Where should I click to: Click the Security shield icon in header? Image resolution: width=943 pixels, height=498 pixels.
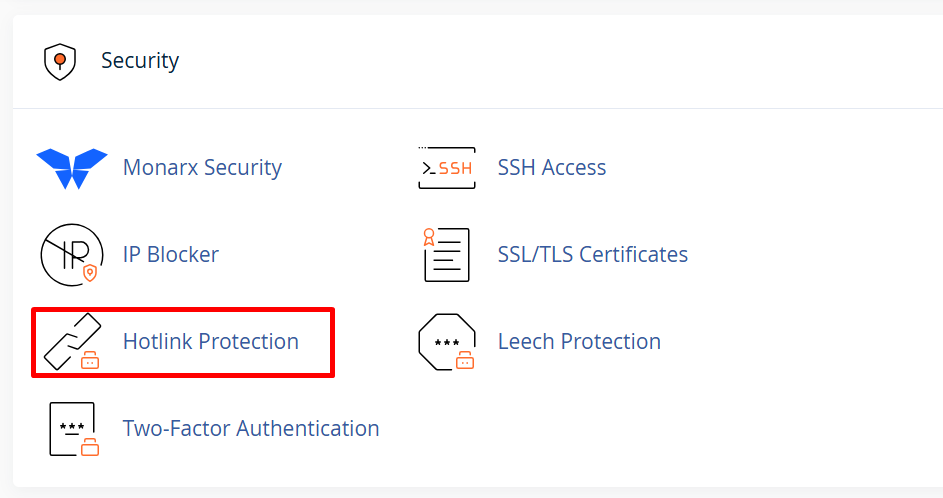(60, 61)
